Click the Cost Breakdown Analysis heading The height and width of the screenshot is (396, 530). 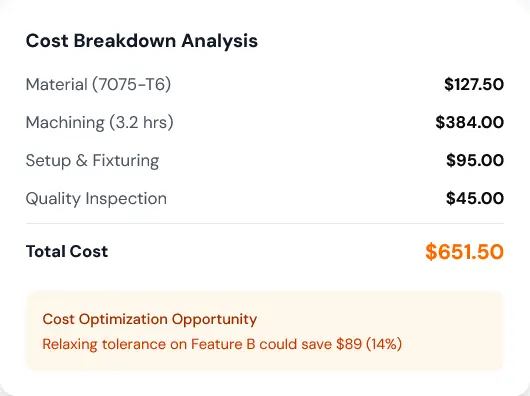point(142,41)
